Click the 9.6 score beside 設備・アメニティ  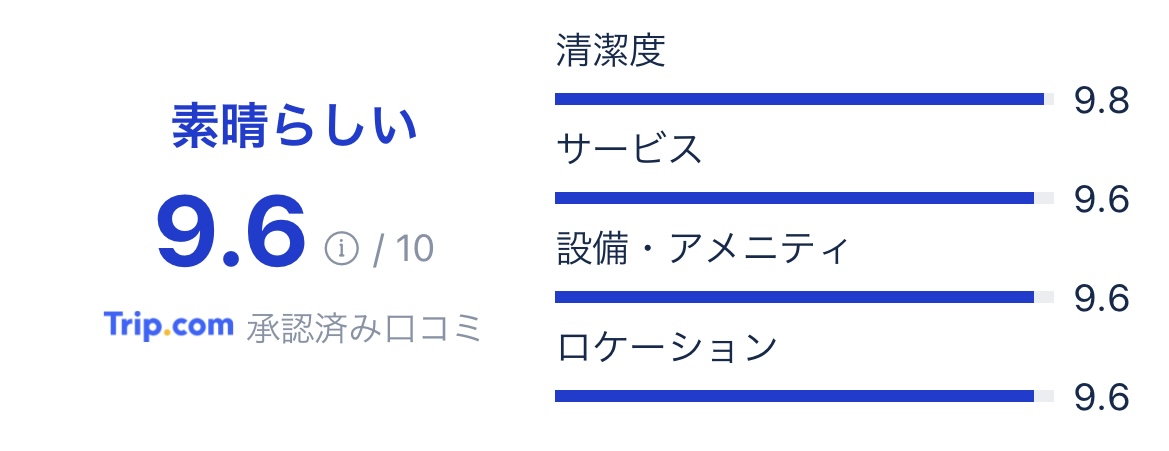pyautogui.click(x=1101, y=298)
